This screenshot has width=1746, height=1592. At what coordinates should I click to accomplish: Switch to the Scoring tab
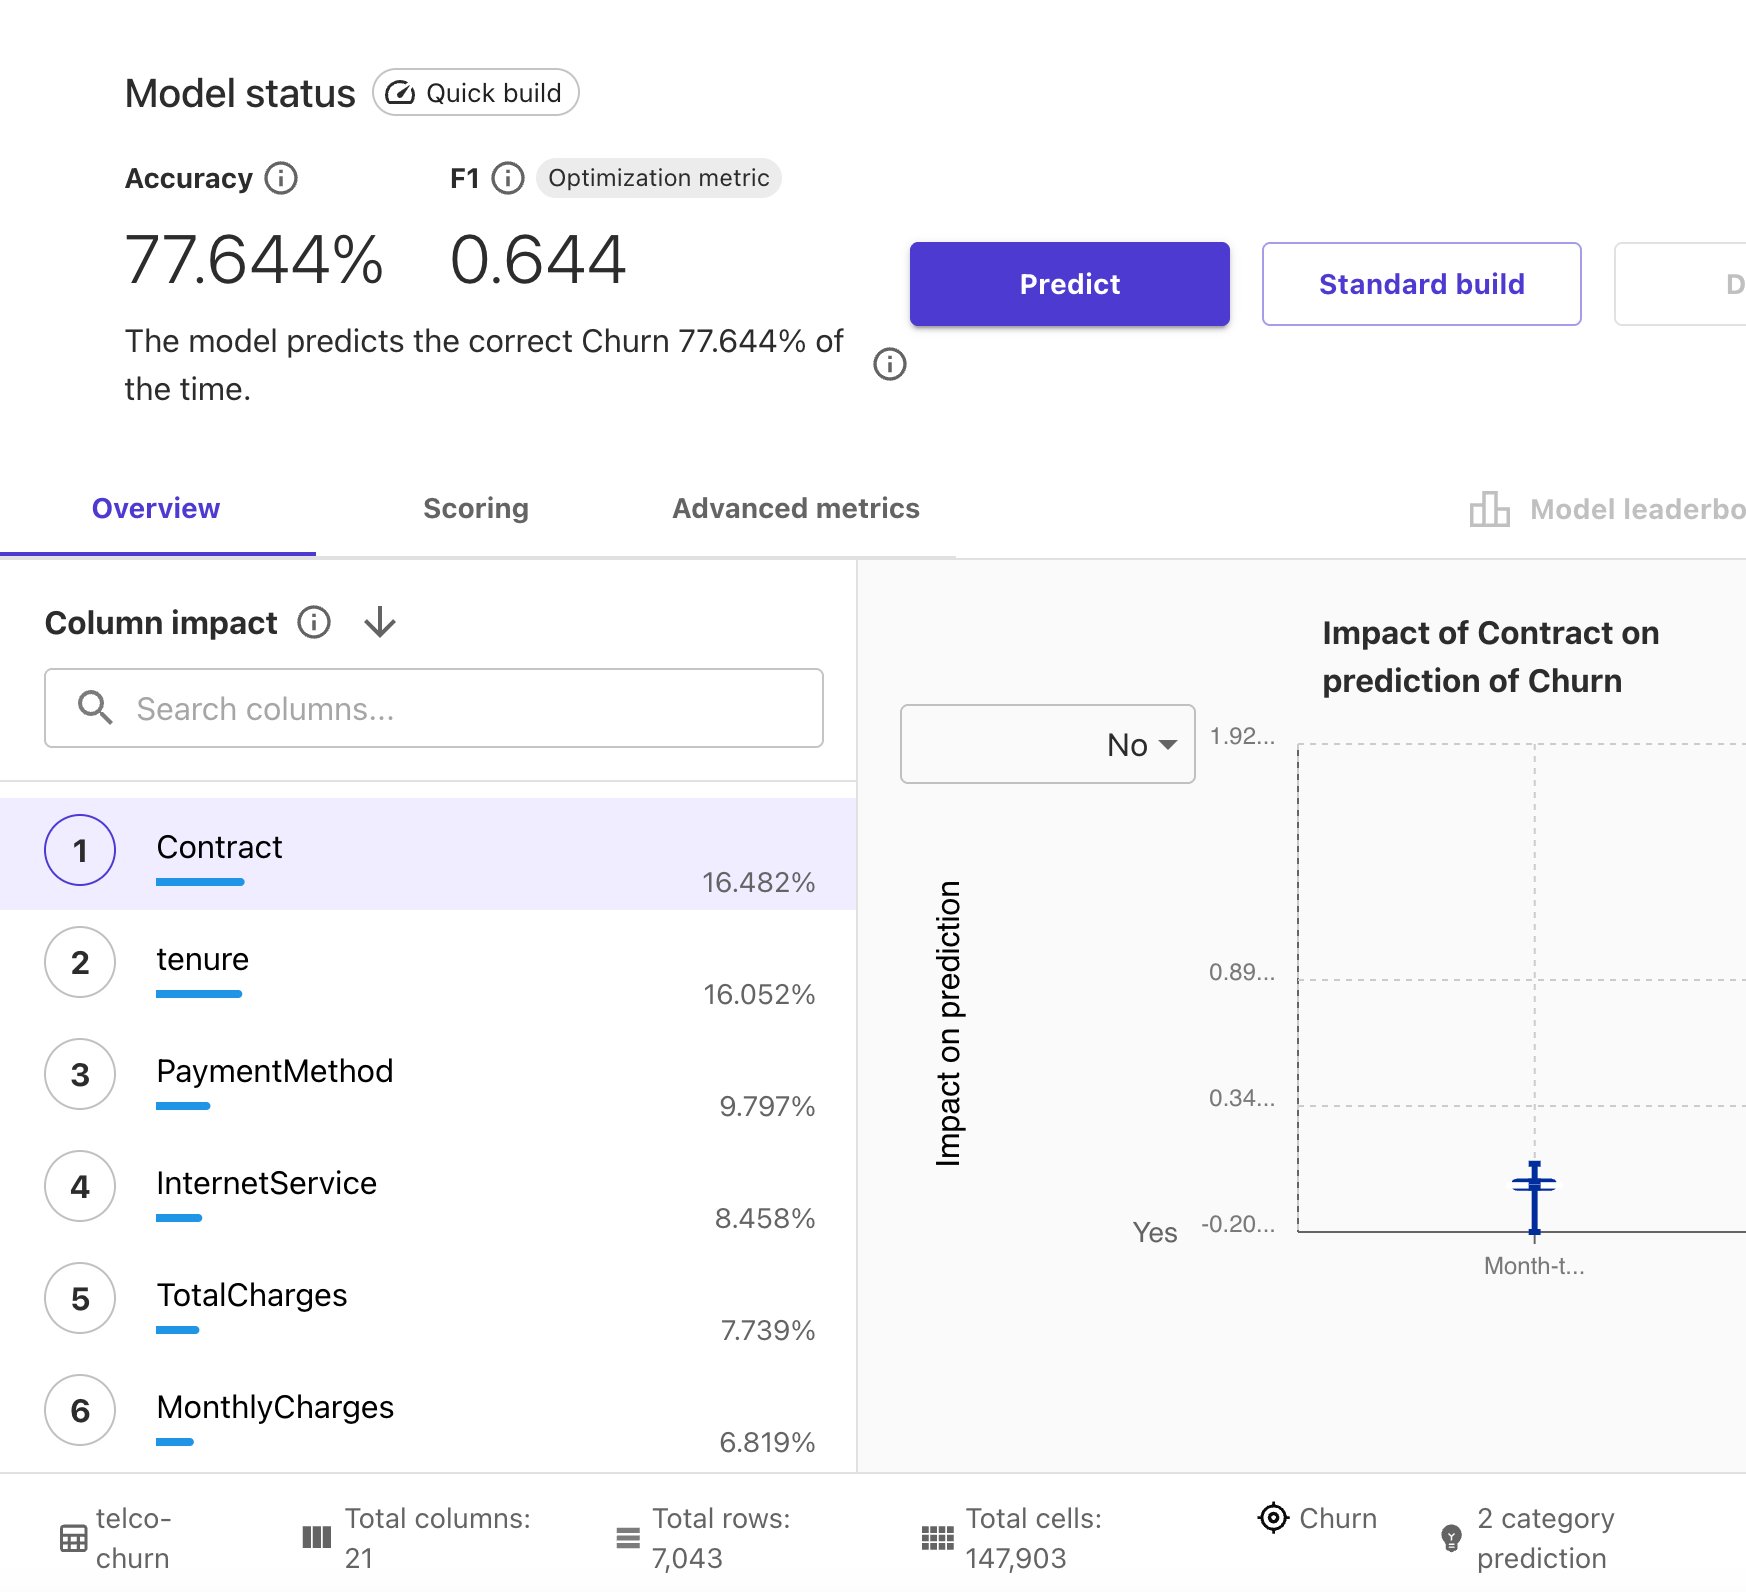click(476, 508)
